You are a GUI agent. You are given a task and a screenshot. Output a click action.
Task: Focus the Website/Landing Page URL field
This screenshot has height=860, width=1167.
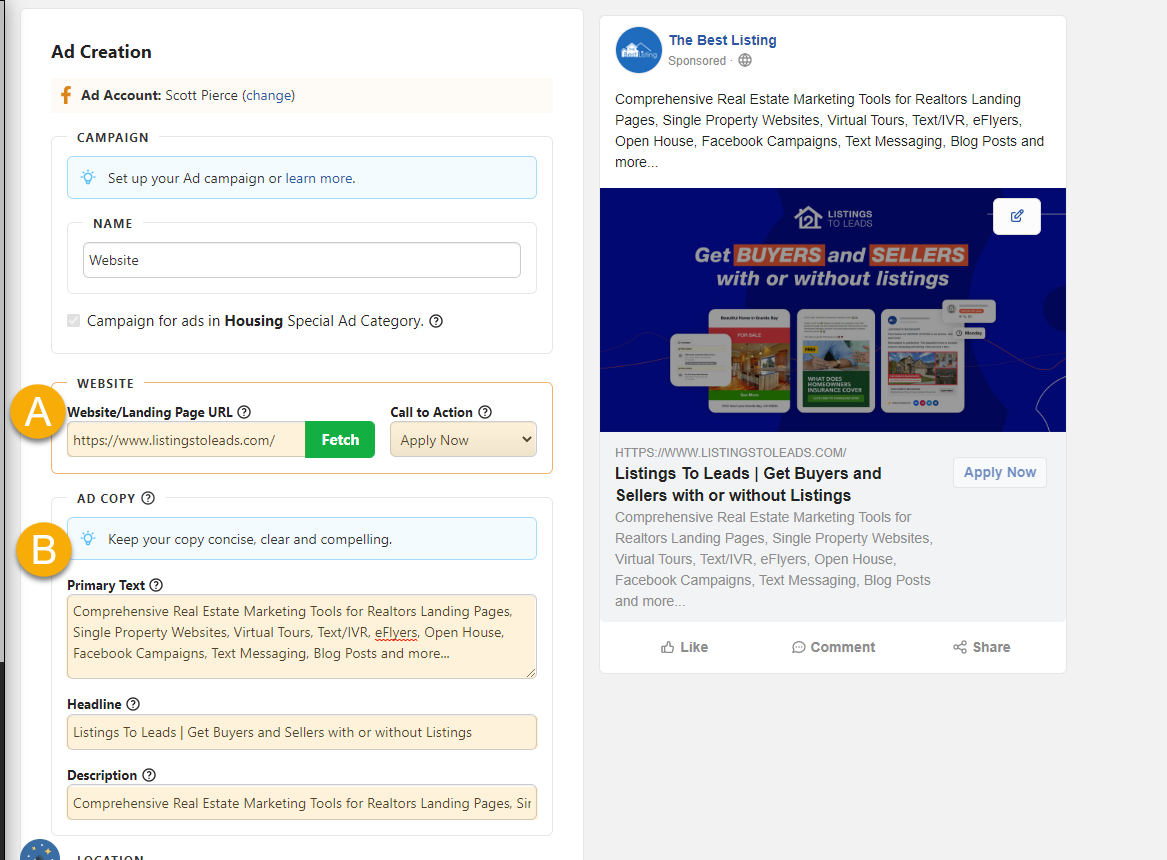coord(186,440)
